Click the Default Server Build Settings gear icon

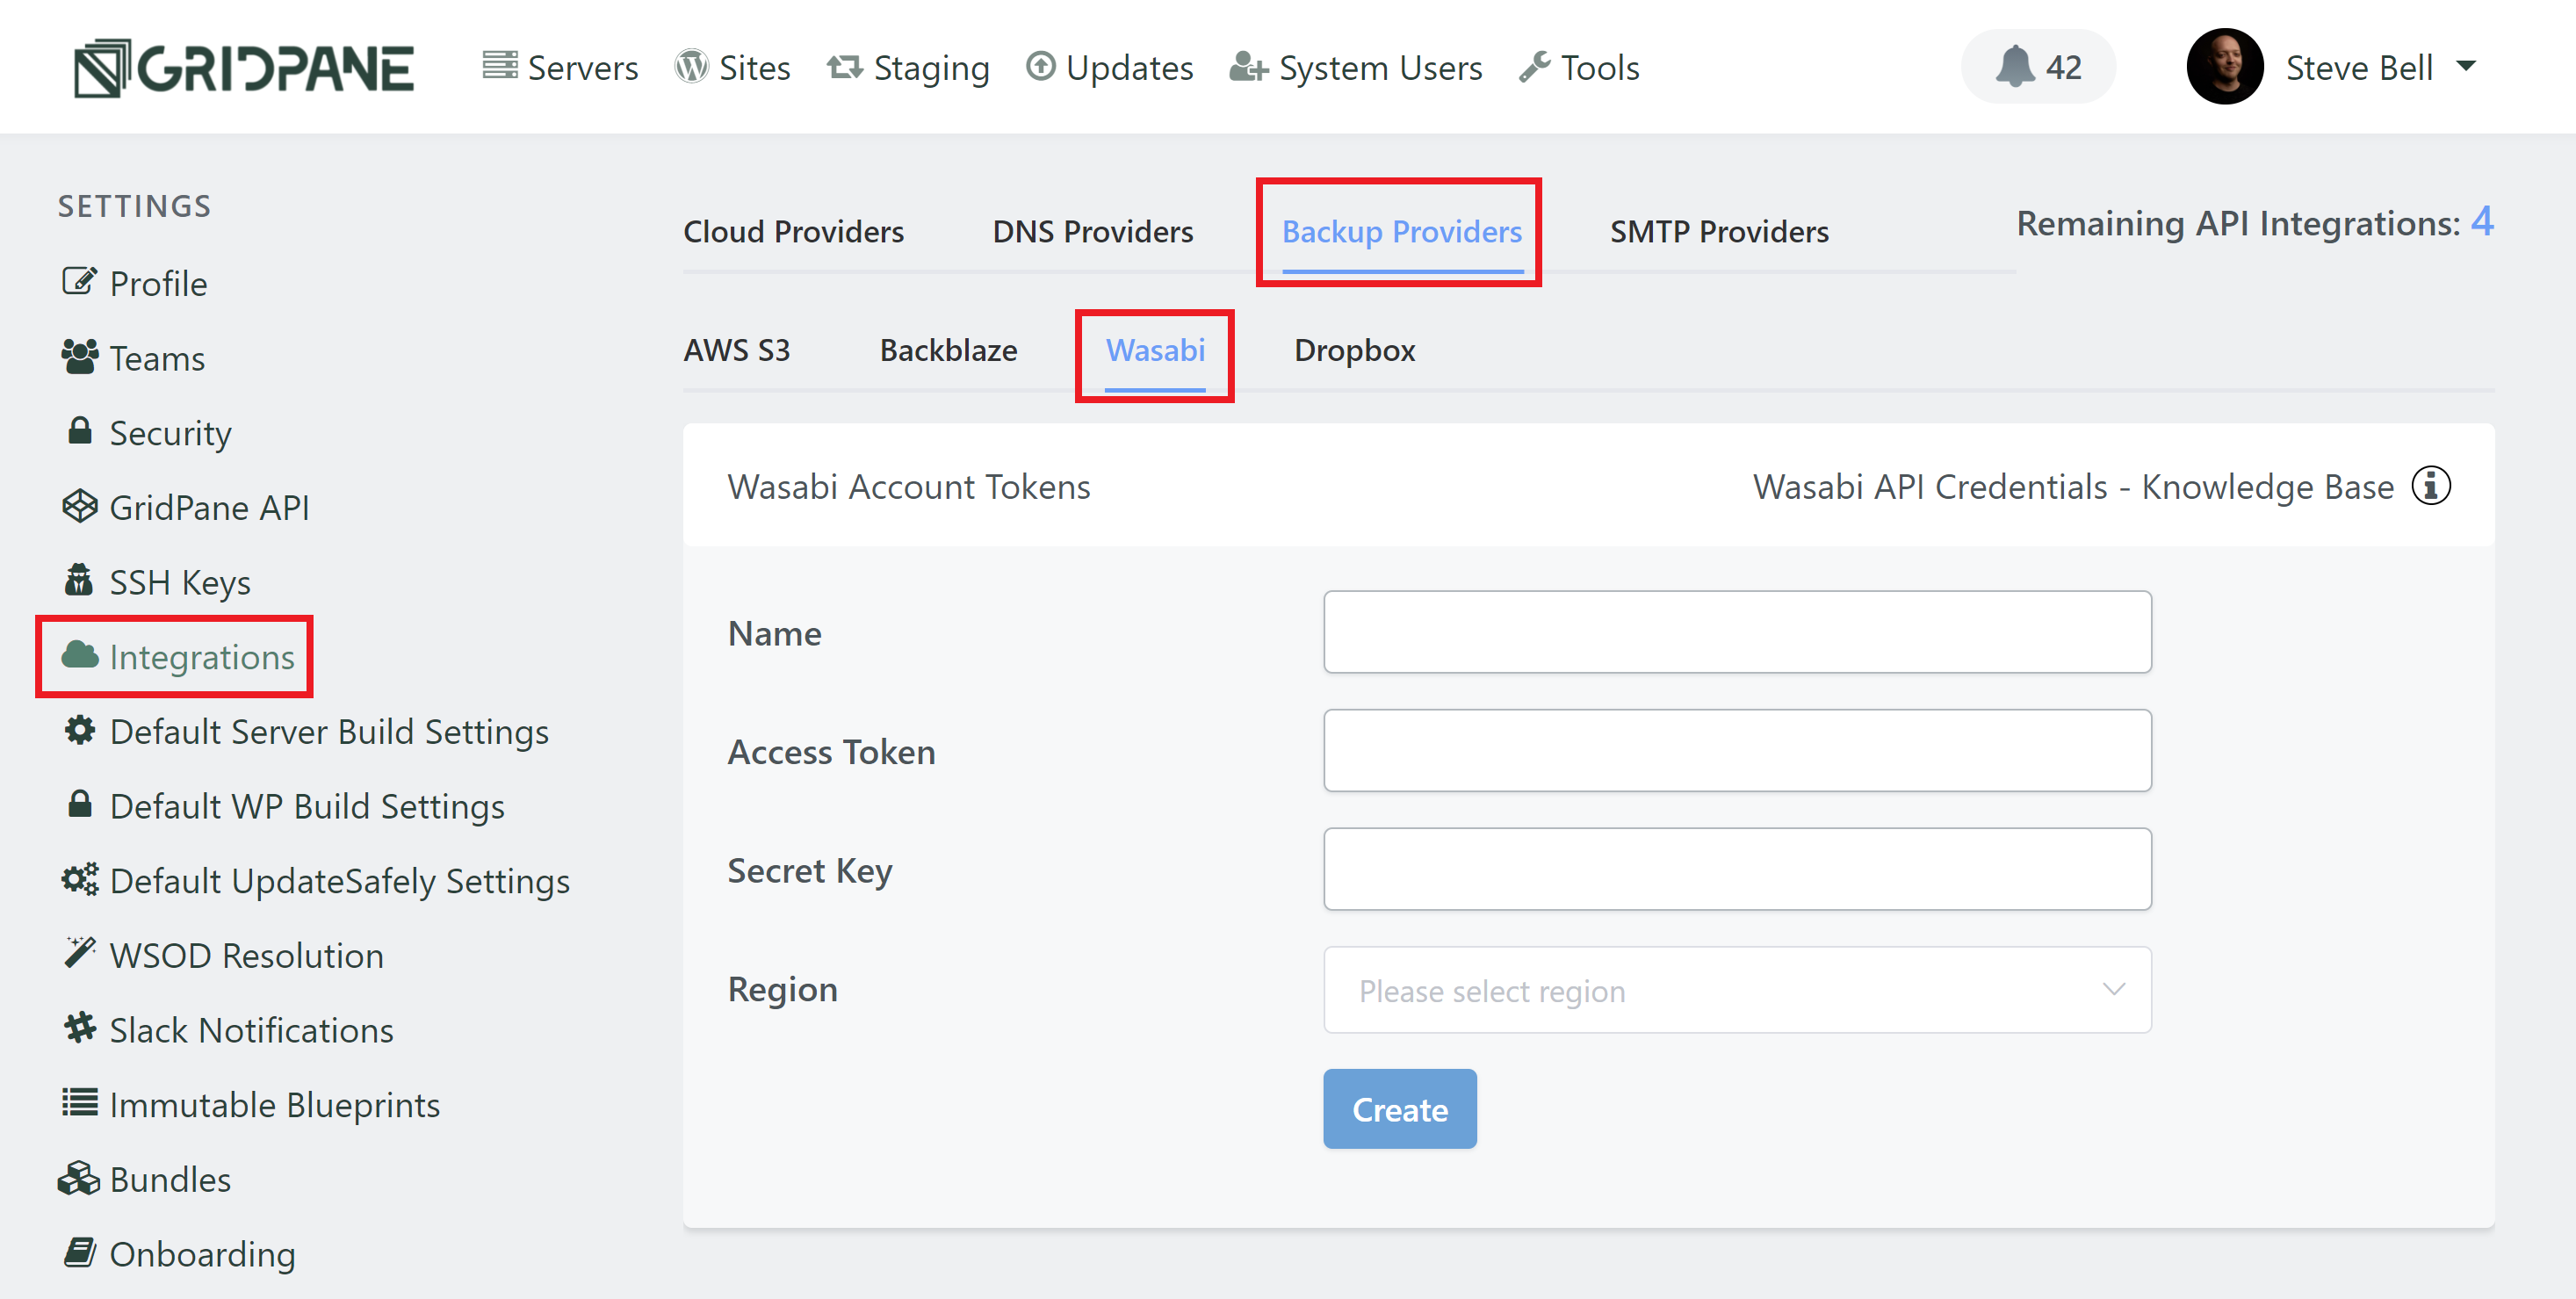[x=80, y=730]
